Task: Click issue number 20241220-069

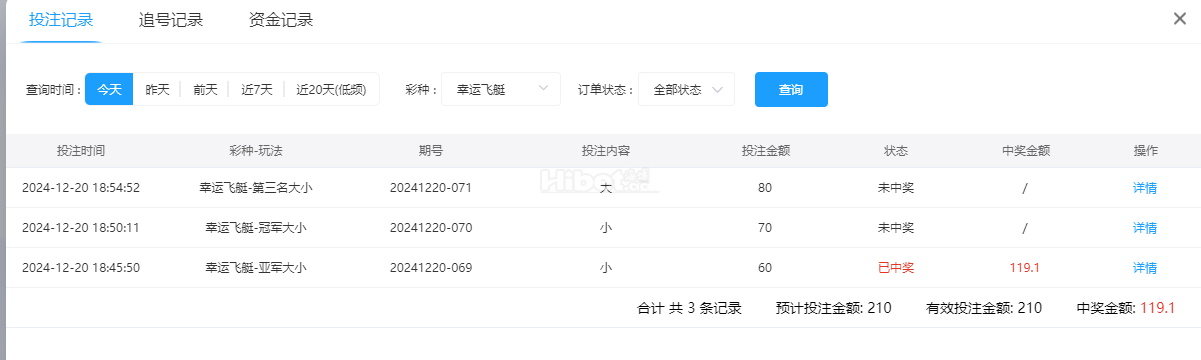Action: point(431,267)
